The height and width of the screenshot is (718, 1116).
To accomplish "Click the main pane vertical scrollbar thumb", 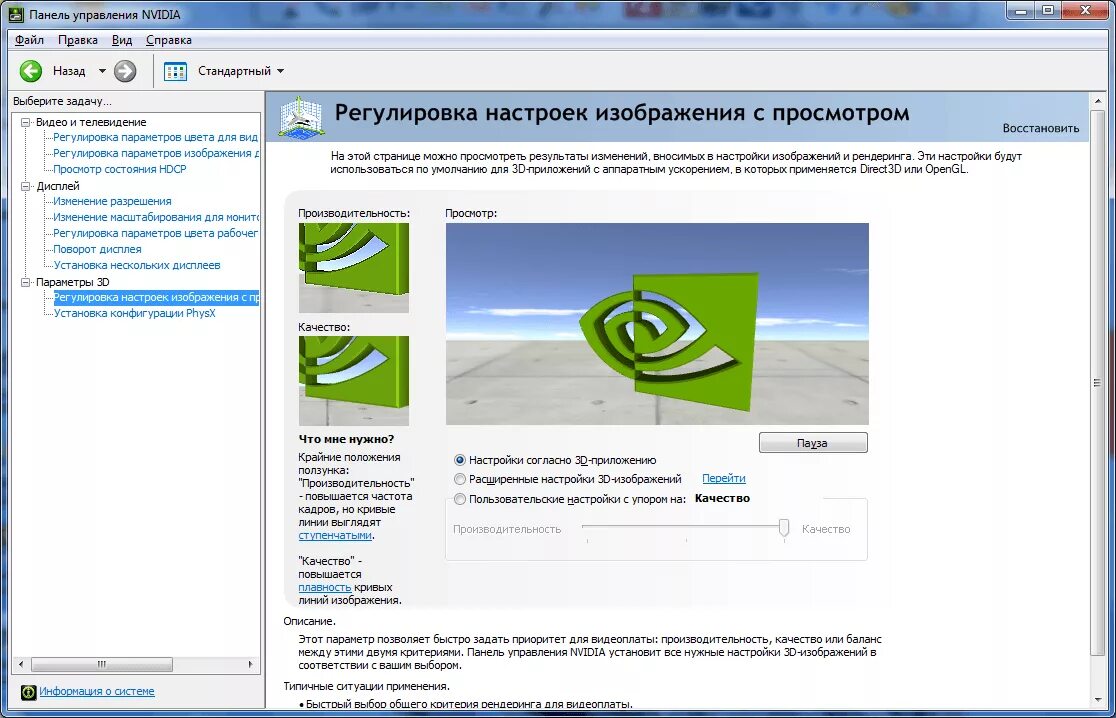I will [x=1097, y=383].
